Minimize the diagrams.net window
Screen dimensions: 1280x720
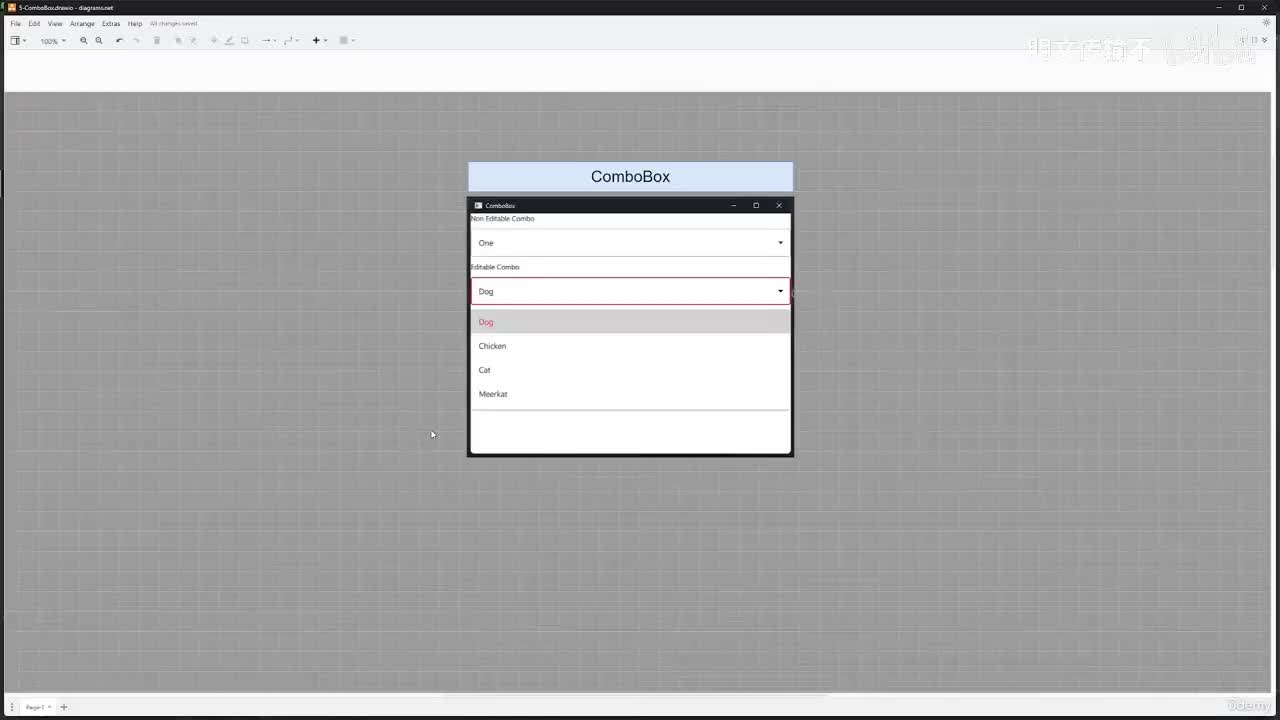point(1219,7)
